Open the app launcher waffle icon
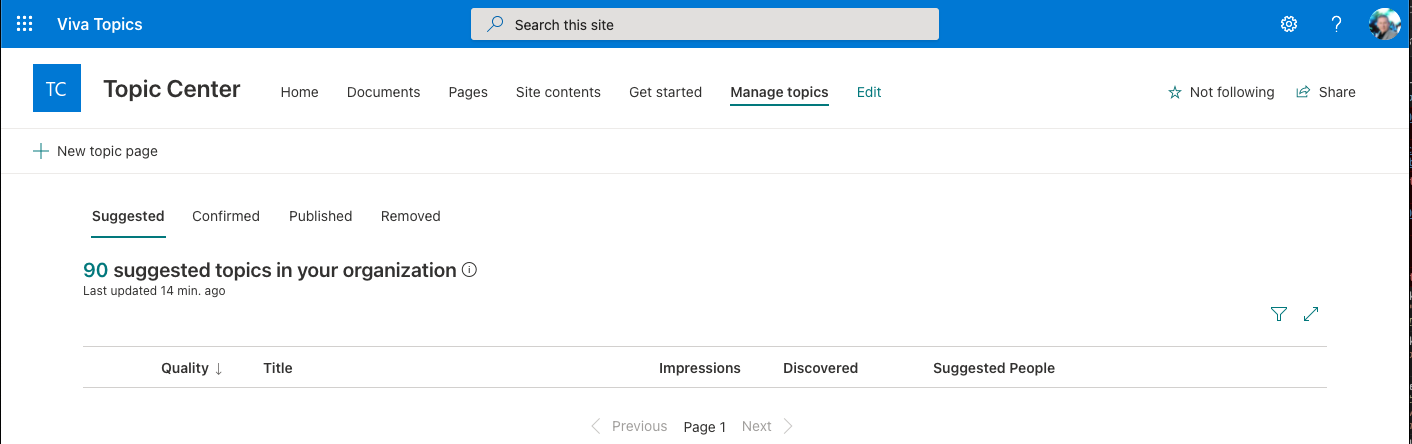Screen dimensions: 1412x444 (25, 24)
